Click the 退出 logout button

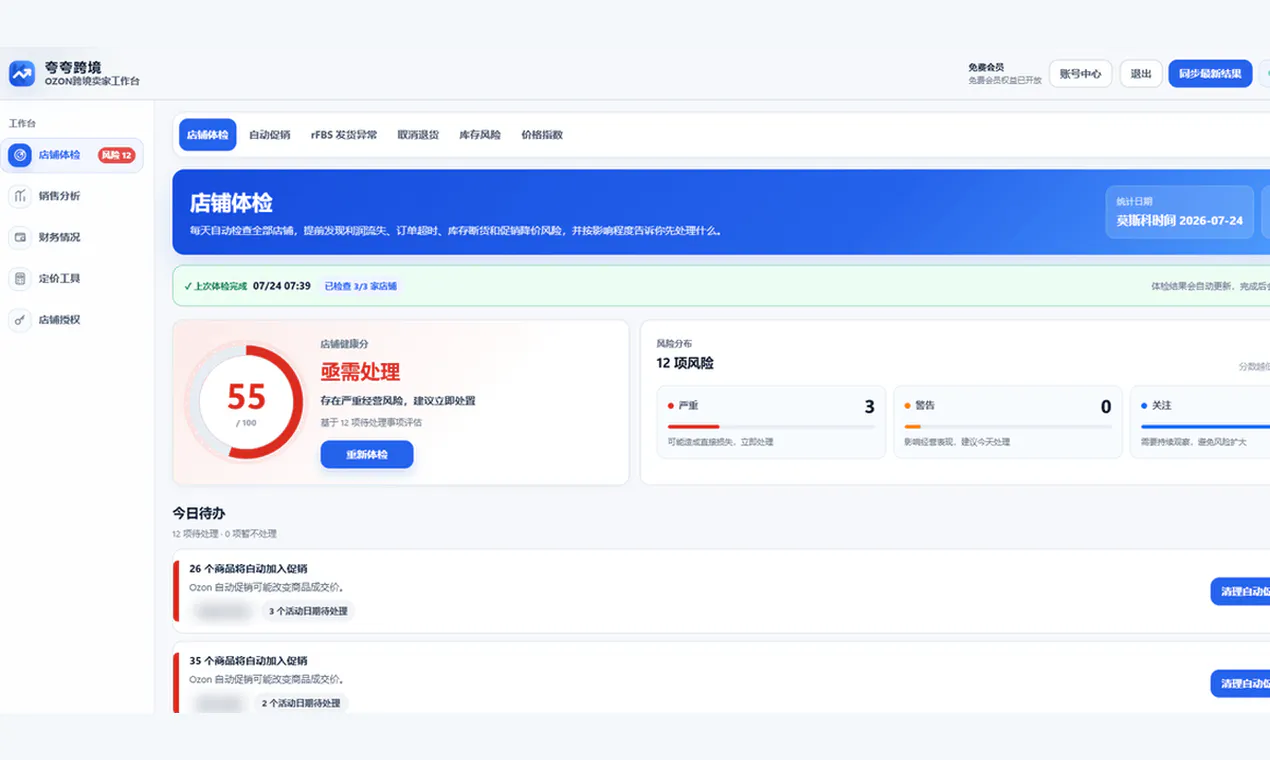[x=1141, y=74]
